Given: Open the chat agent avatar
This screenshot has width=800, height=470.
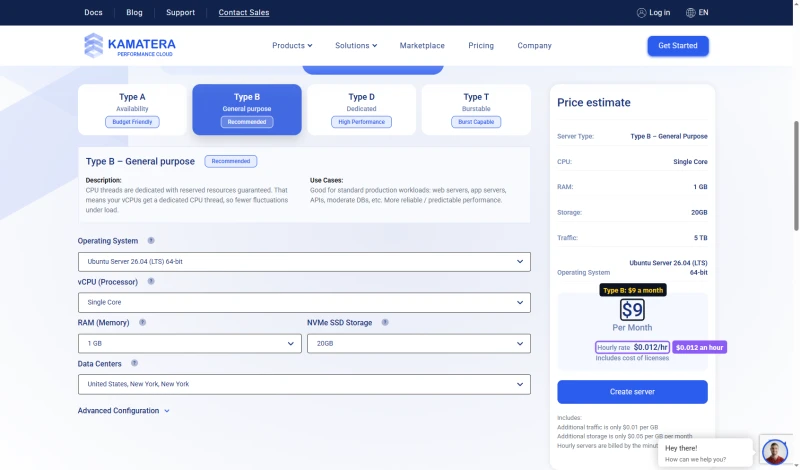Looking at the screenshot, I should coord(774,452).
